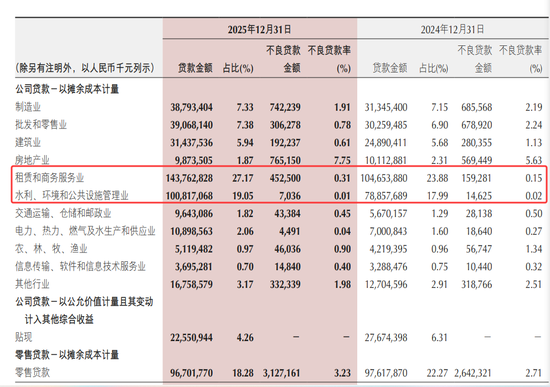Screen dimensions: 550x387
Task: Select the 房地产业 row label
Action: 32,160
